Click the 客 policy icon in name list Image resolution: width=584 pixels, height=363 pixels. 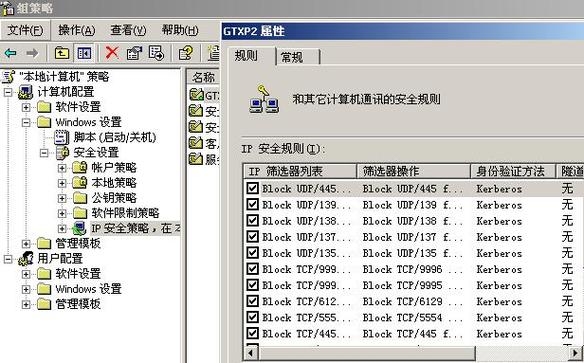pos(196,143)
